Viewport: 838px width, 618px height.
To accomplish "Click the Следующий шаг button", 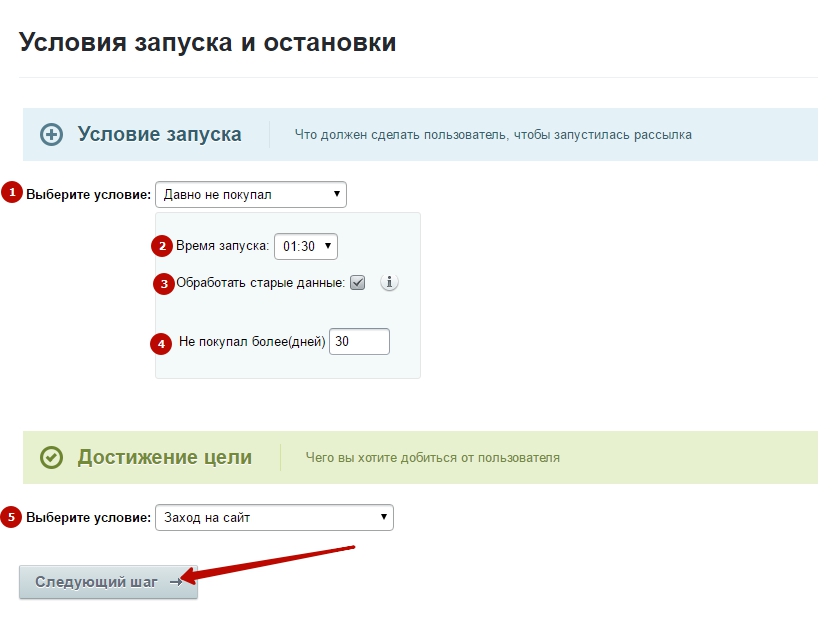I will (108, 582).
